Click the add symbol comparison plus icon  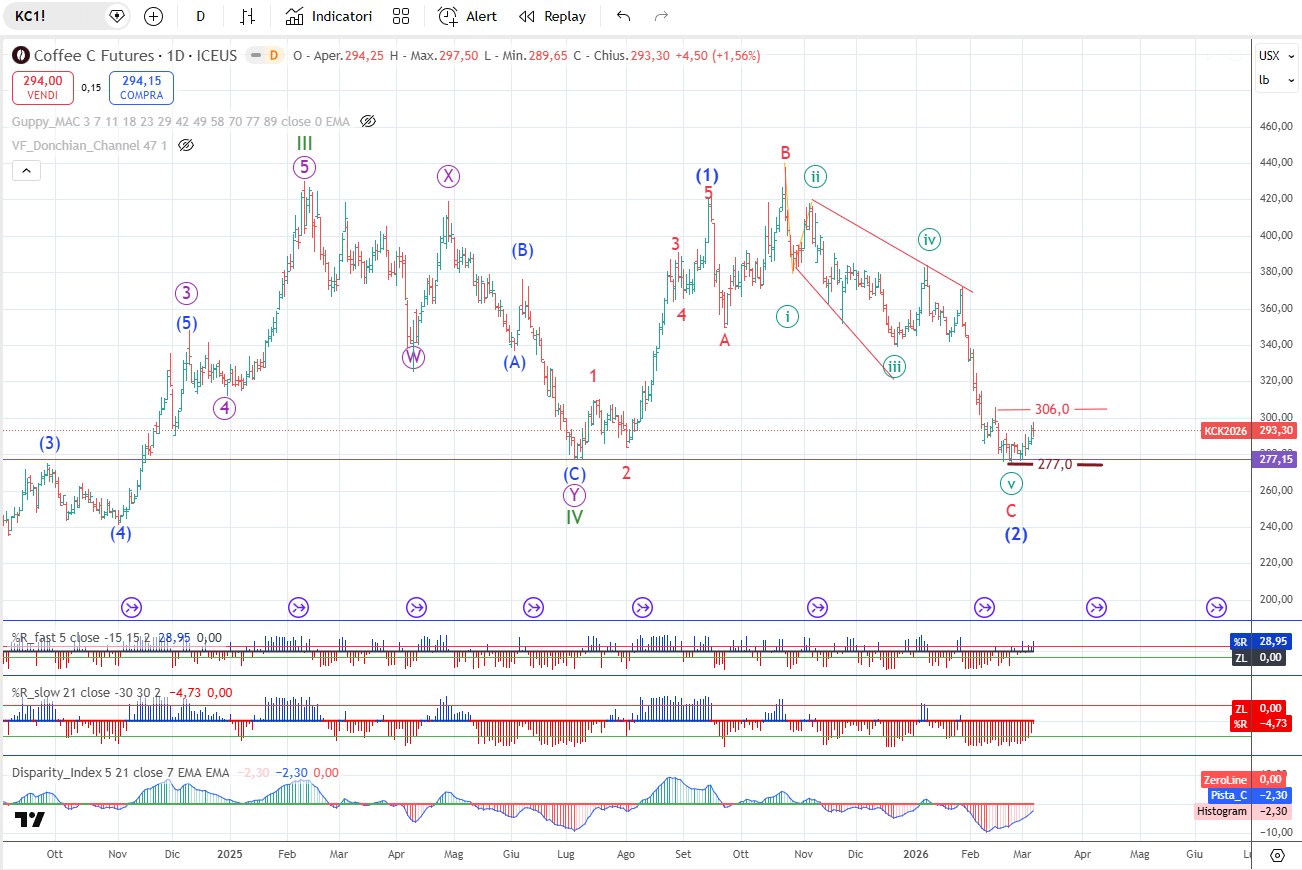coord(153,16)
